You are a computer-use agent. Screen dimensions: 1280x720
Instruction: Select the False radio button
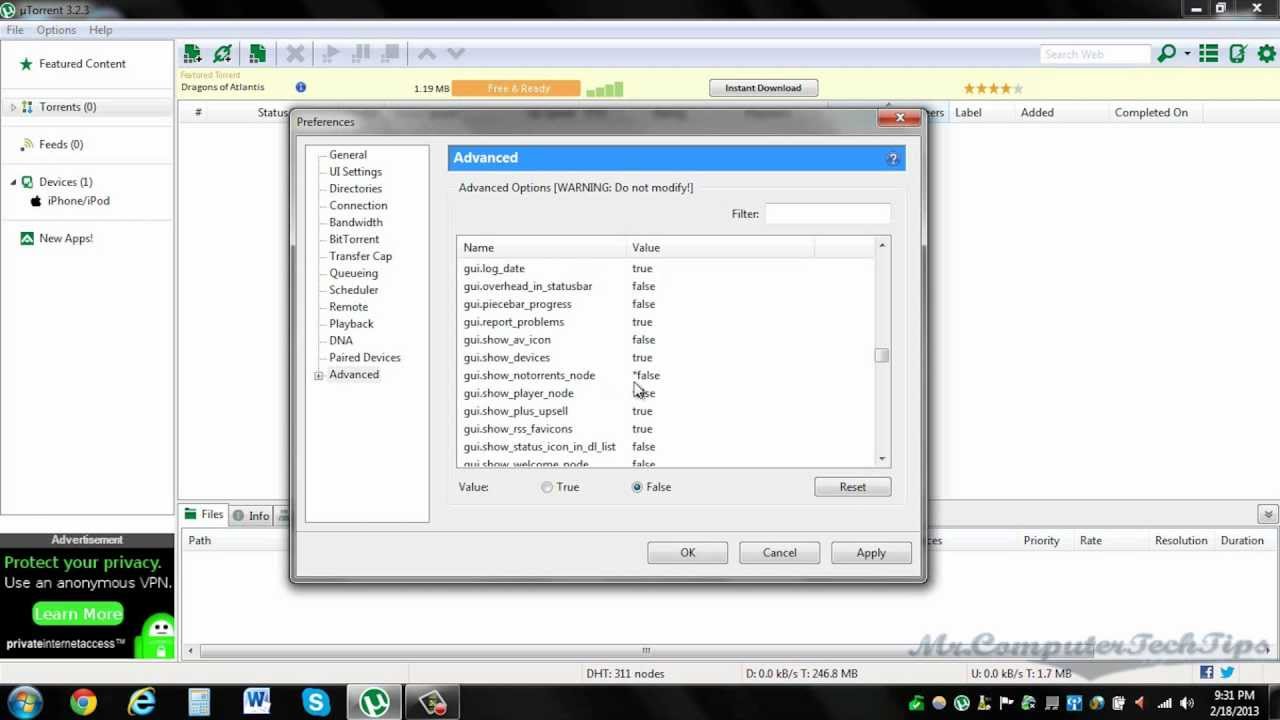637,487
